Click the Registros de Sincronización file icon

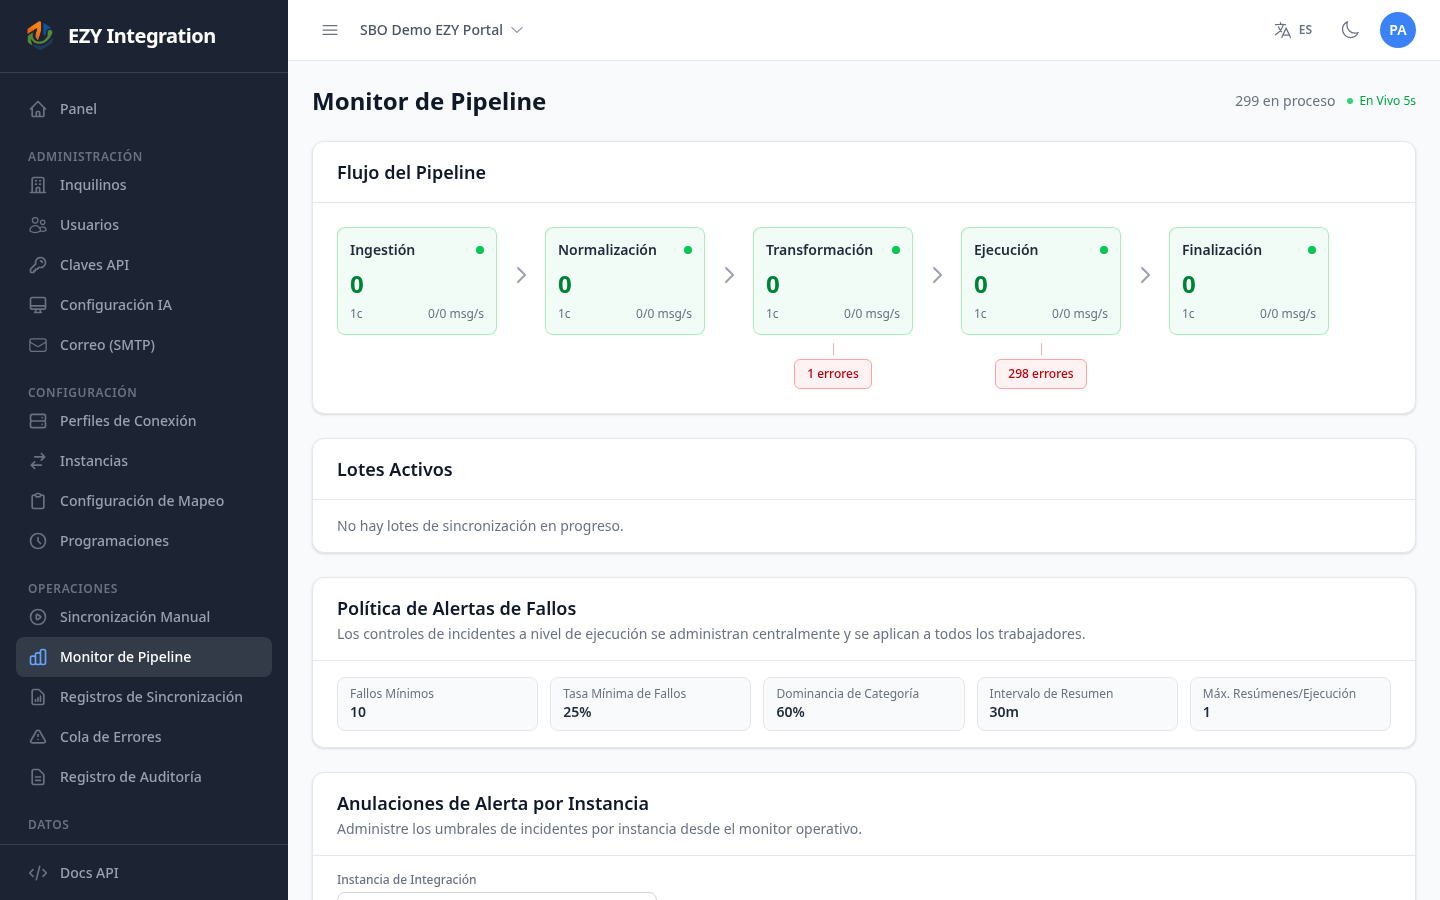(38, 697)
